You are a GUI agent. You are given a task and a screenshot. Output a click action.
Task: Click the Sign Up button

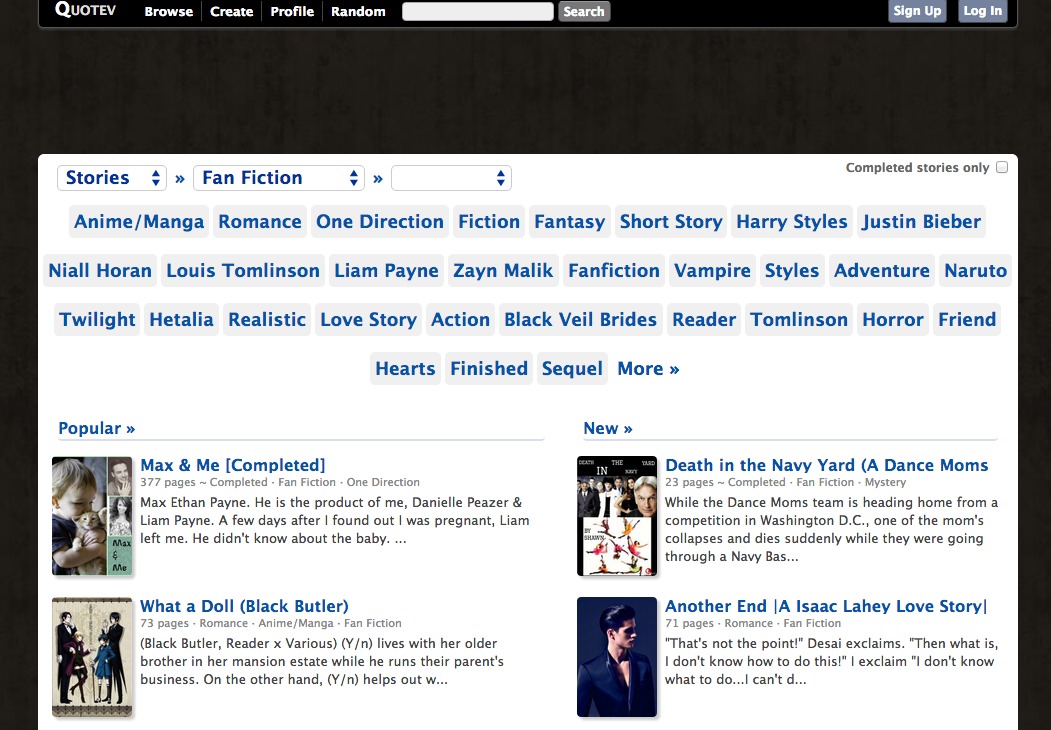click(x=917, y=11)
